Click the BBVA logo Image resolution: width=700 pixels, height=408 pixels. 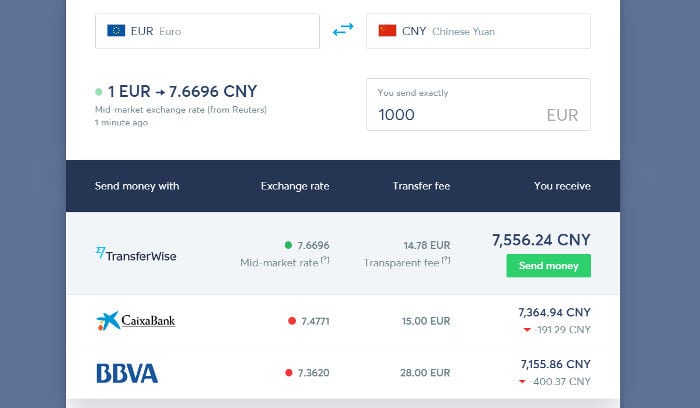tap(127, 373)
